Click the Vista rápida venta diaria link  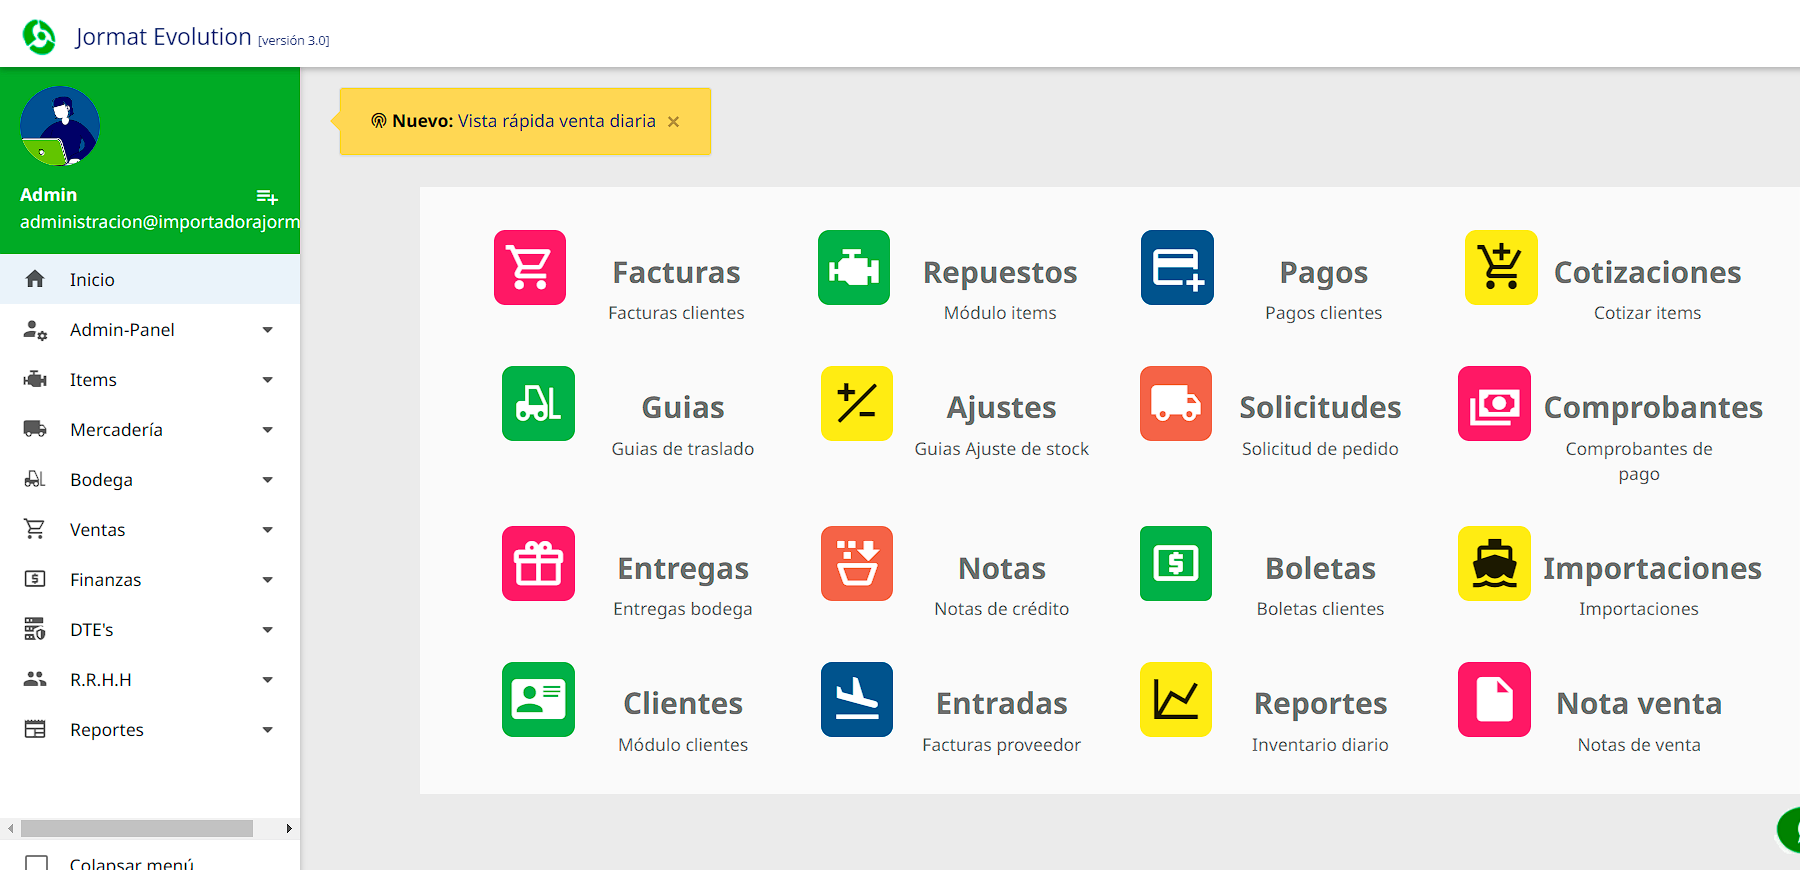tap(556, 121)
